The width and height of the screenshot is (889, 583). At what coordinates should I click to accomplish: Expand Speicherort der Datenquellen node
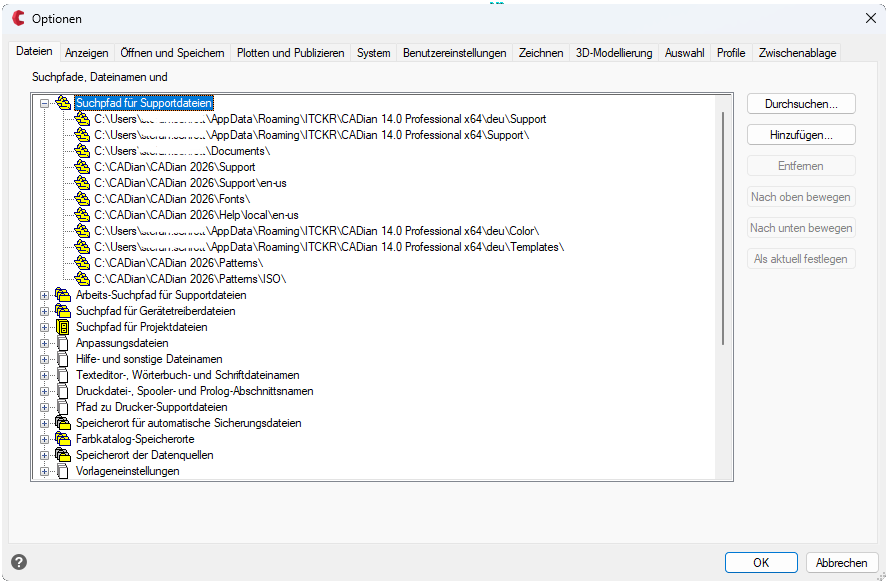(44, 455)
